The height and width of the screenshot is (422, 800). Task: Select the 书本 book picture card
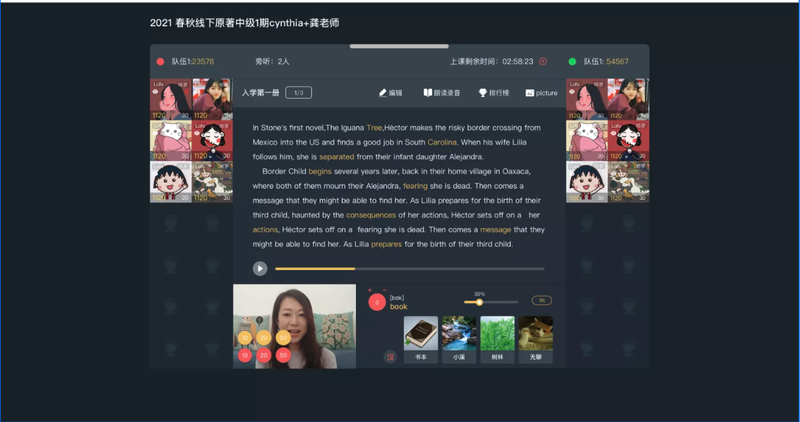point(420,339)
